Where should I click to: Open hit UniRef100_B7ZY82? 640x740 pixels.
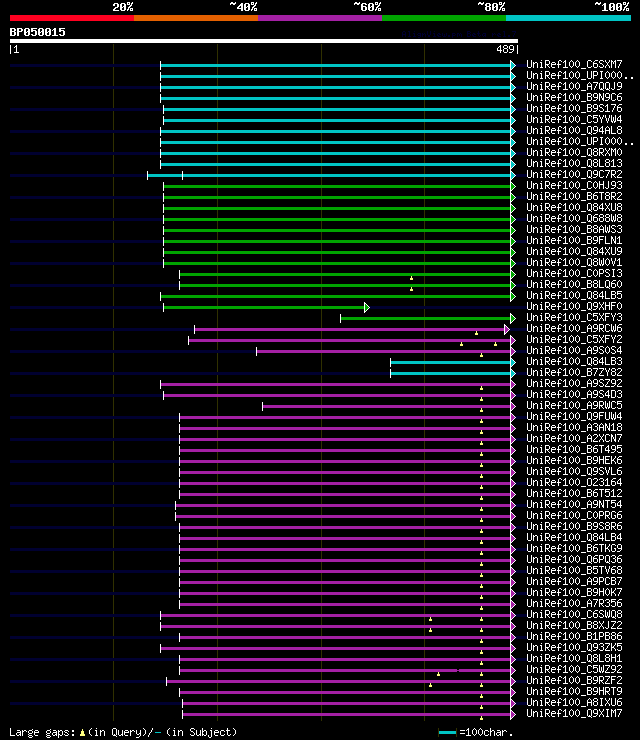574,372
